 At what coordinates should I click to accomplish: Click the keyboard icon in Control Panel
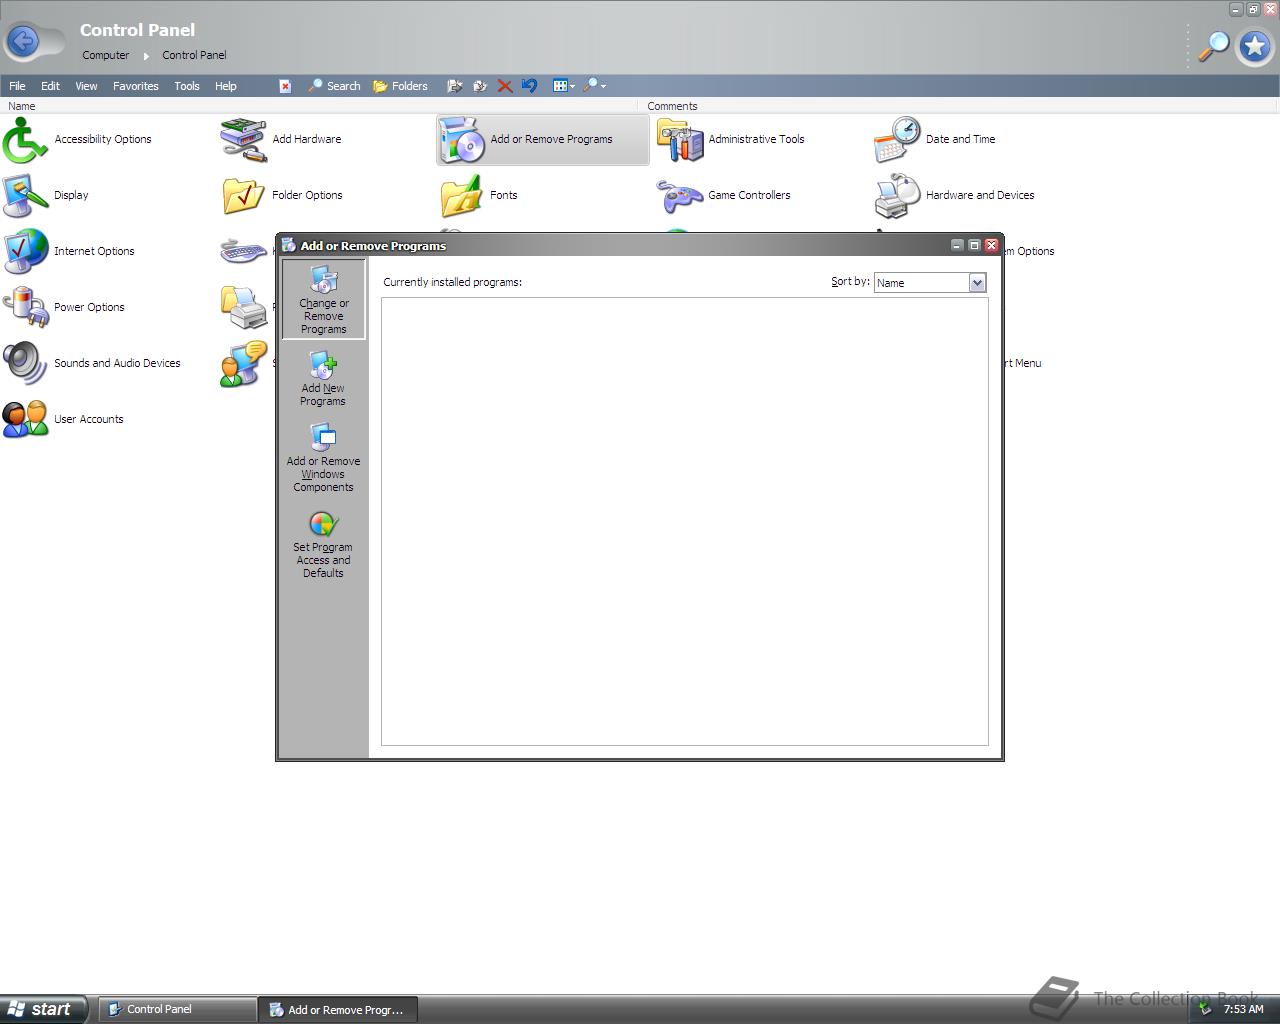pyautogui.click(x=243, y=251)
